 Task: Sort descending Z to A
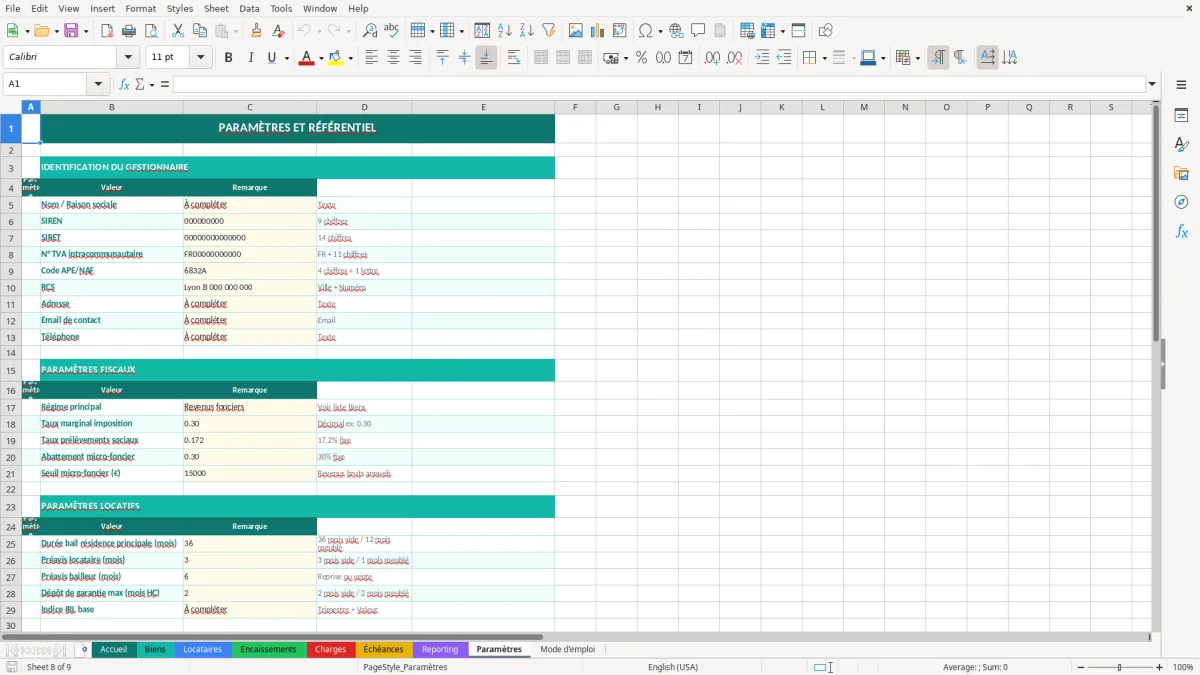pos(526,31)
